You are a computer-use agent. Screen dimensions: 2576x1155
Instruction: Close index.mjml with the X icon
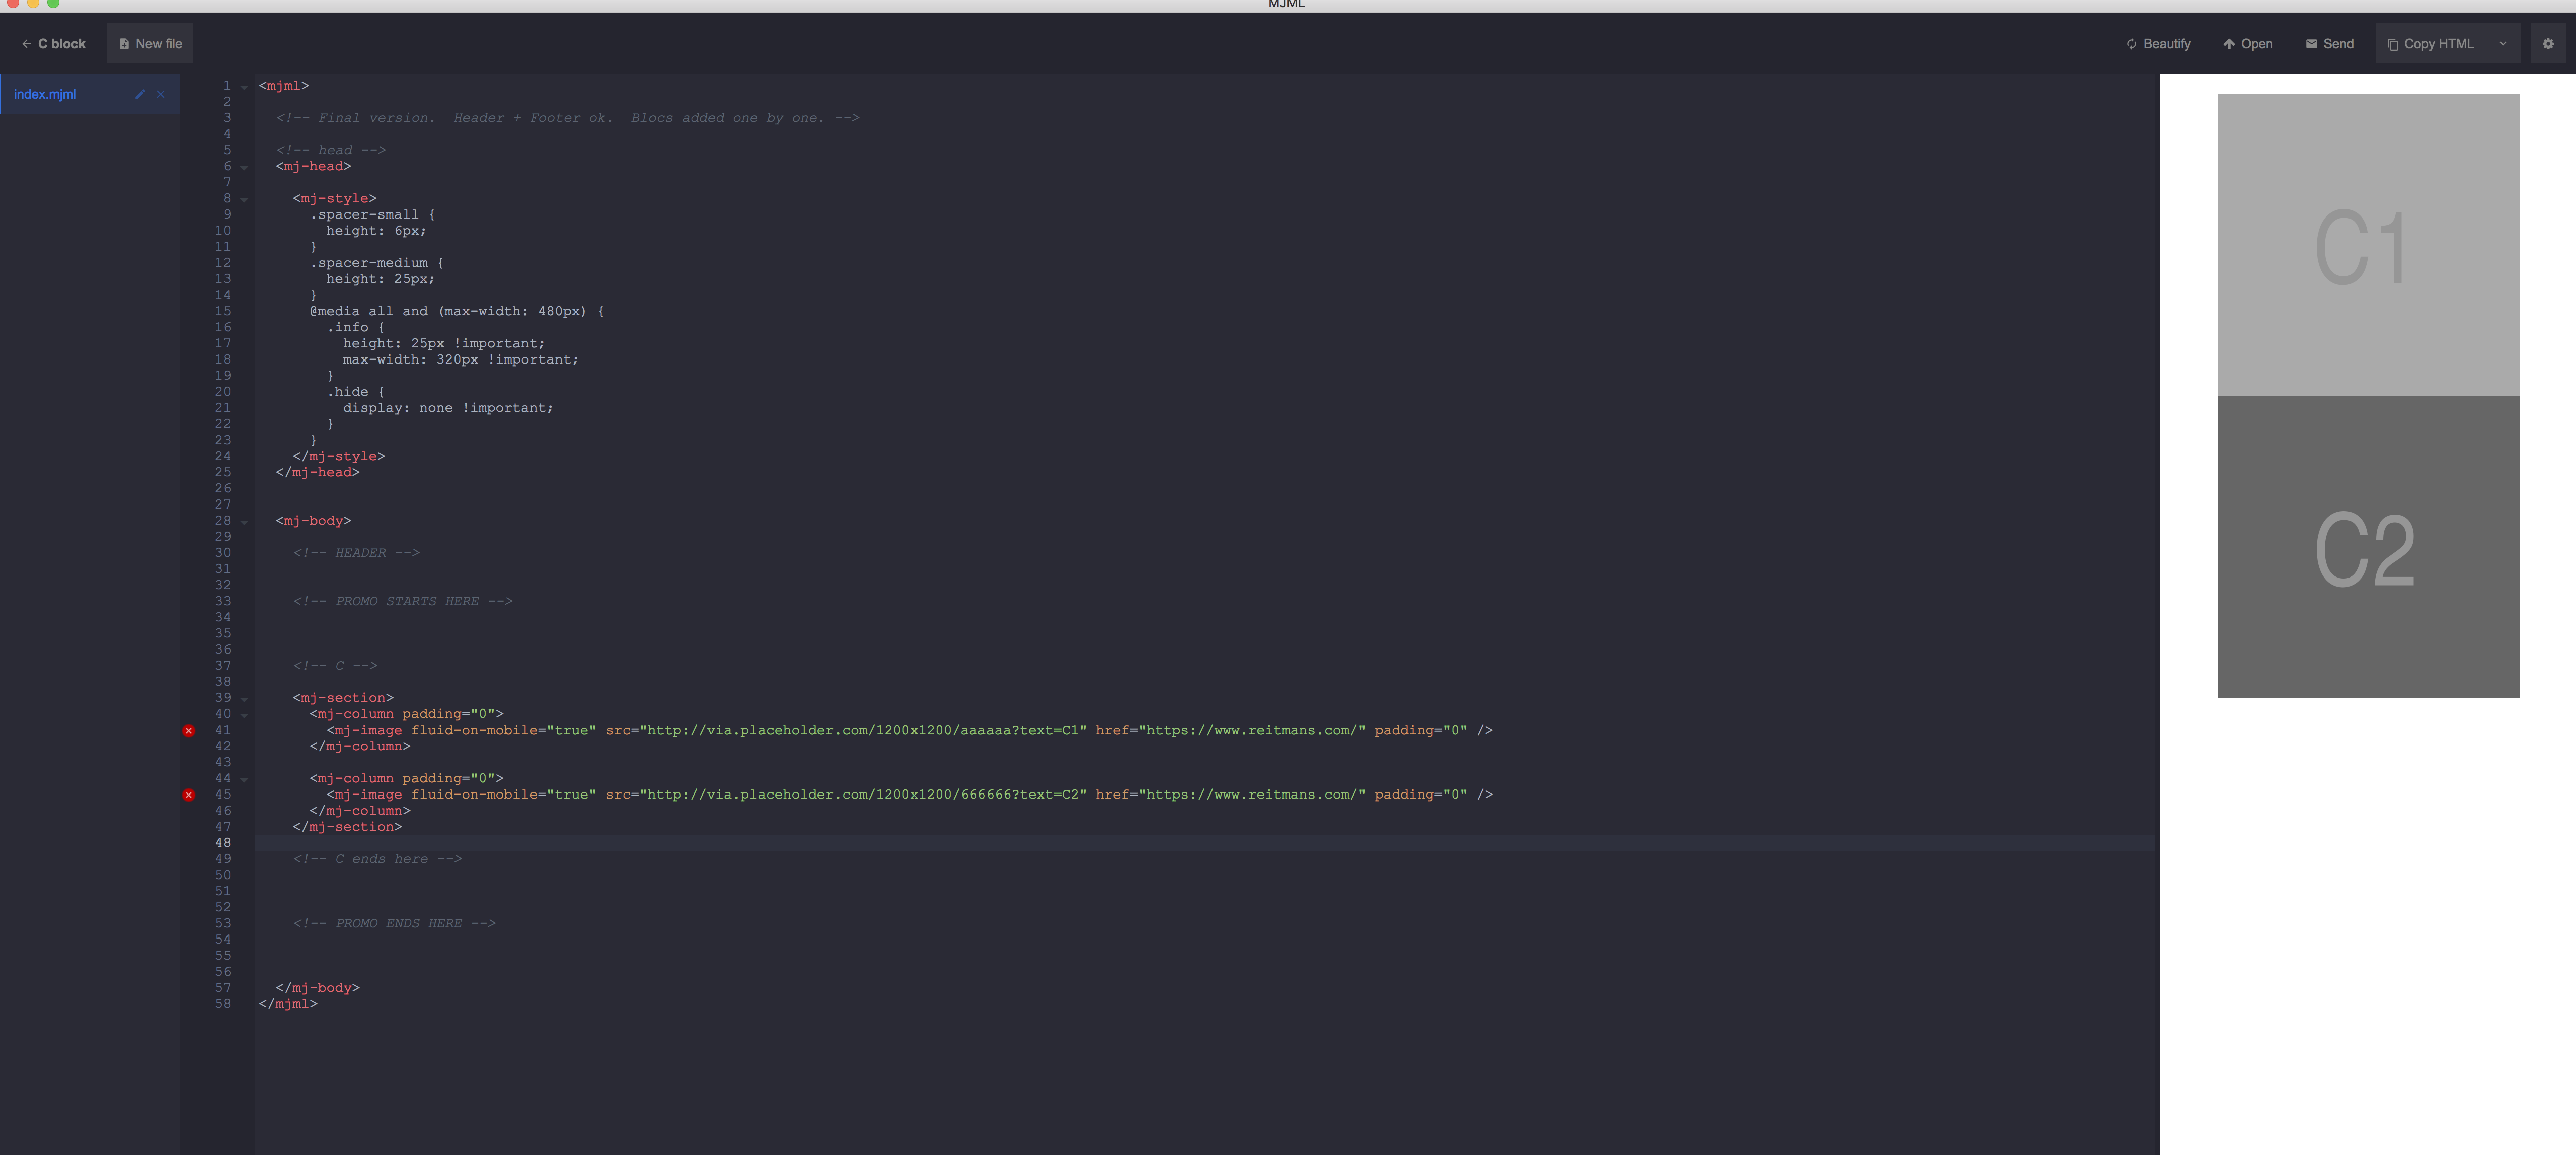tap(161, 94)
